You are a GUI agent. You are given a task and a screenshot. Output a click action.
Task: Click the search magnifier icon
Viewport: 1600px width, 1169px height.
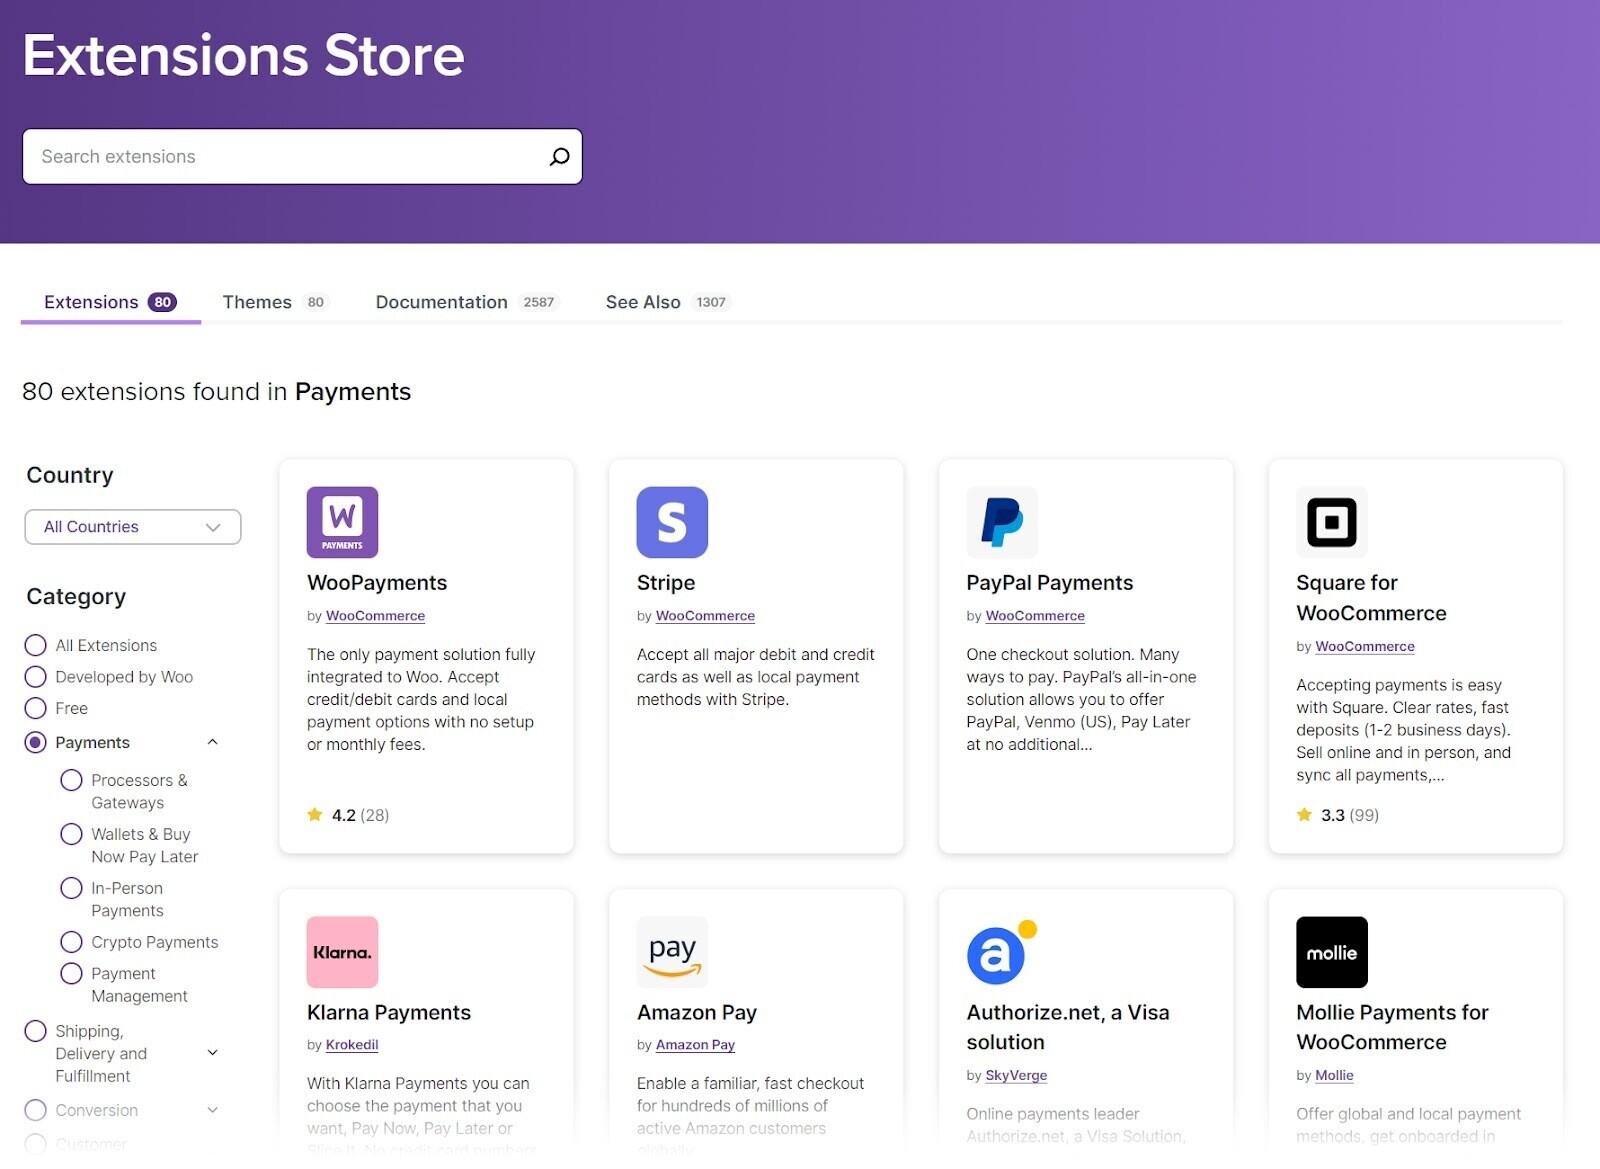click(557, 156)
